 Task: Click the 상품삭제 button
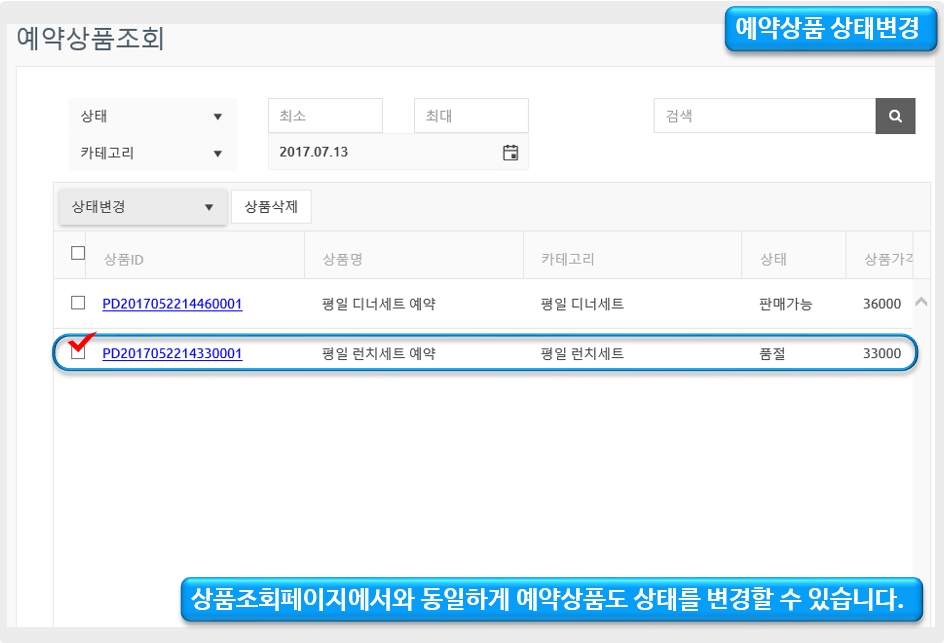coord(271,207)
